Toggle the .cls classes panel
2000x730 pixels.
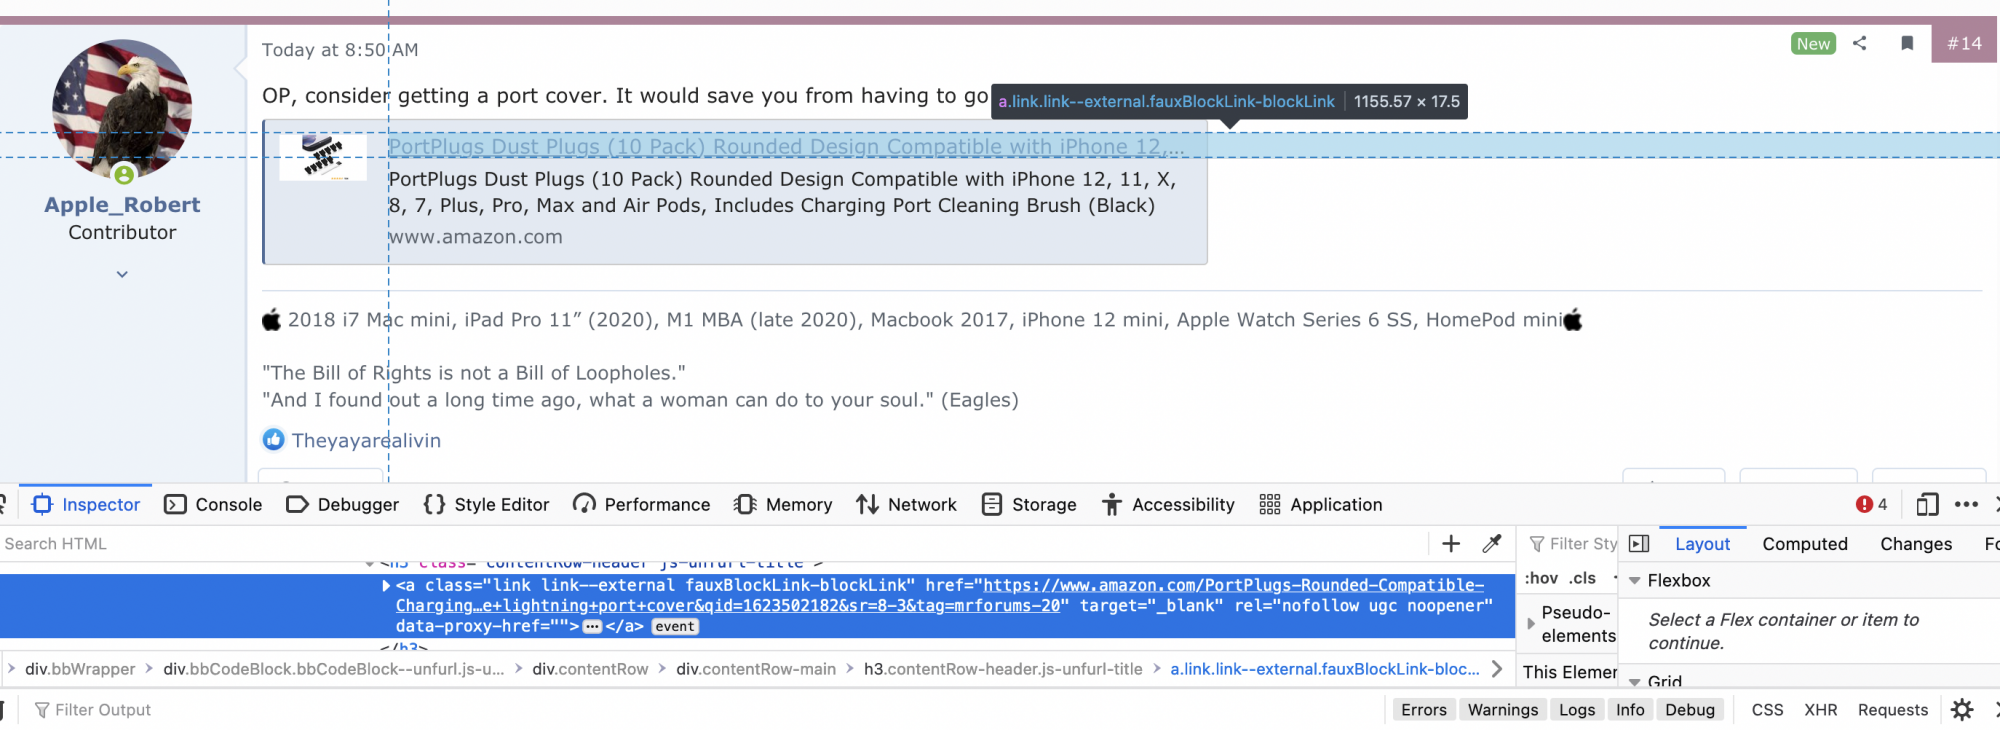1582,578
